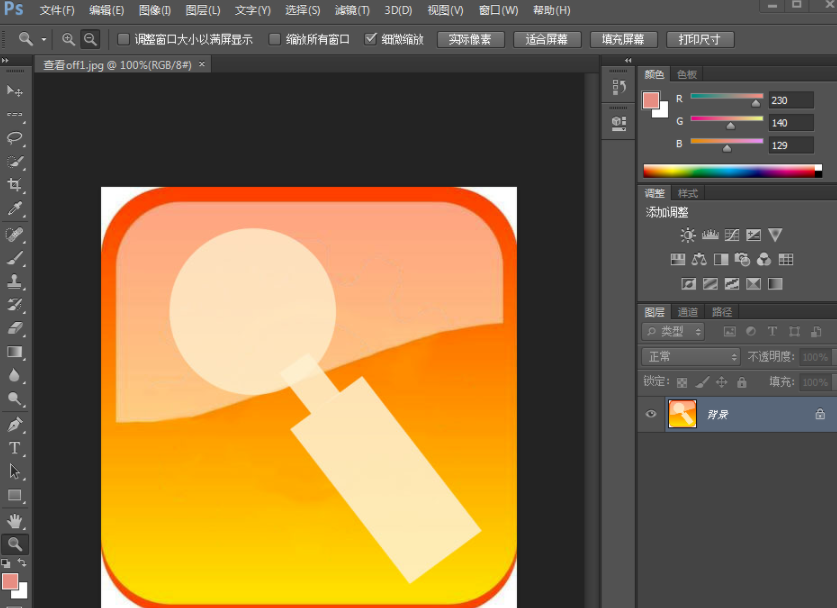Select the Crop tool

(x=15, y=185)
